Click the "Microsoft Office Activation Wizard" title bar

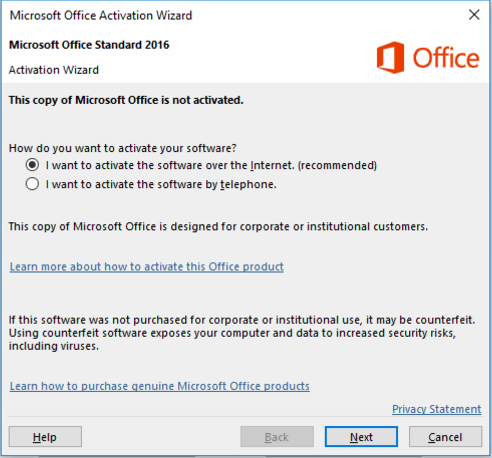click(101, 15)
